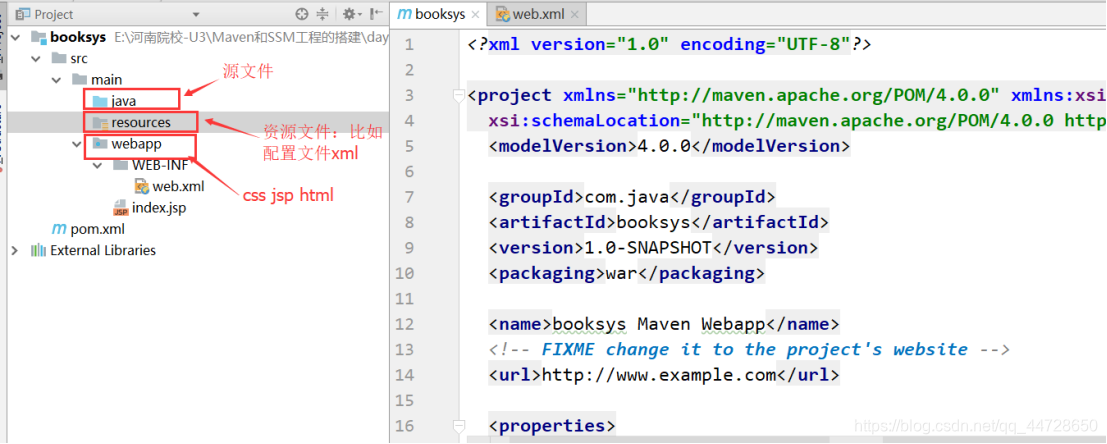Fold the properties tag at line 16

459,426
